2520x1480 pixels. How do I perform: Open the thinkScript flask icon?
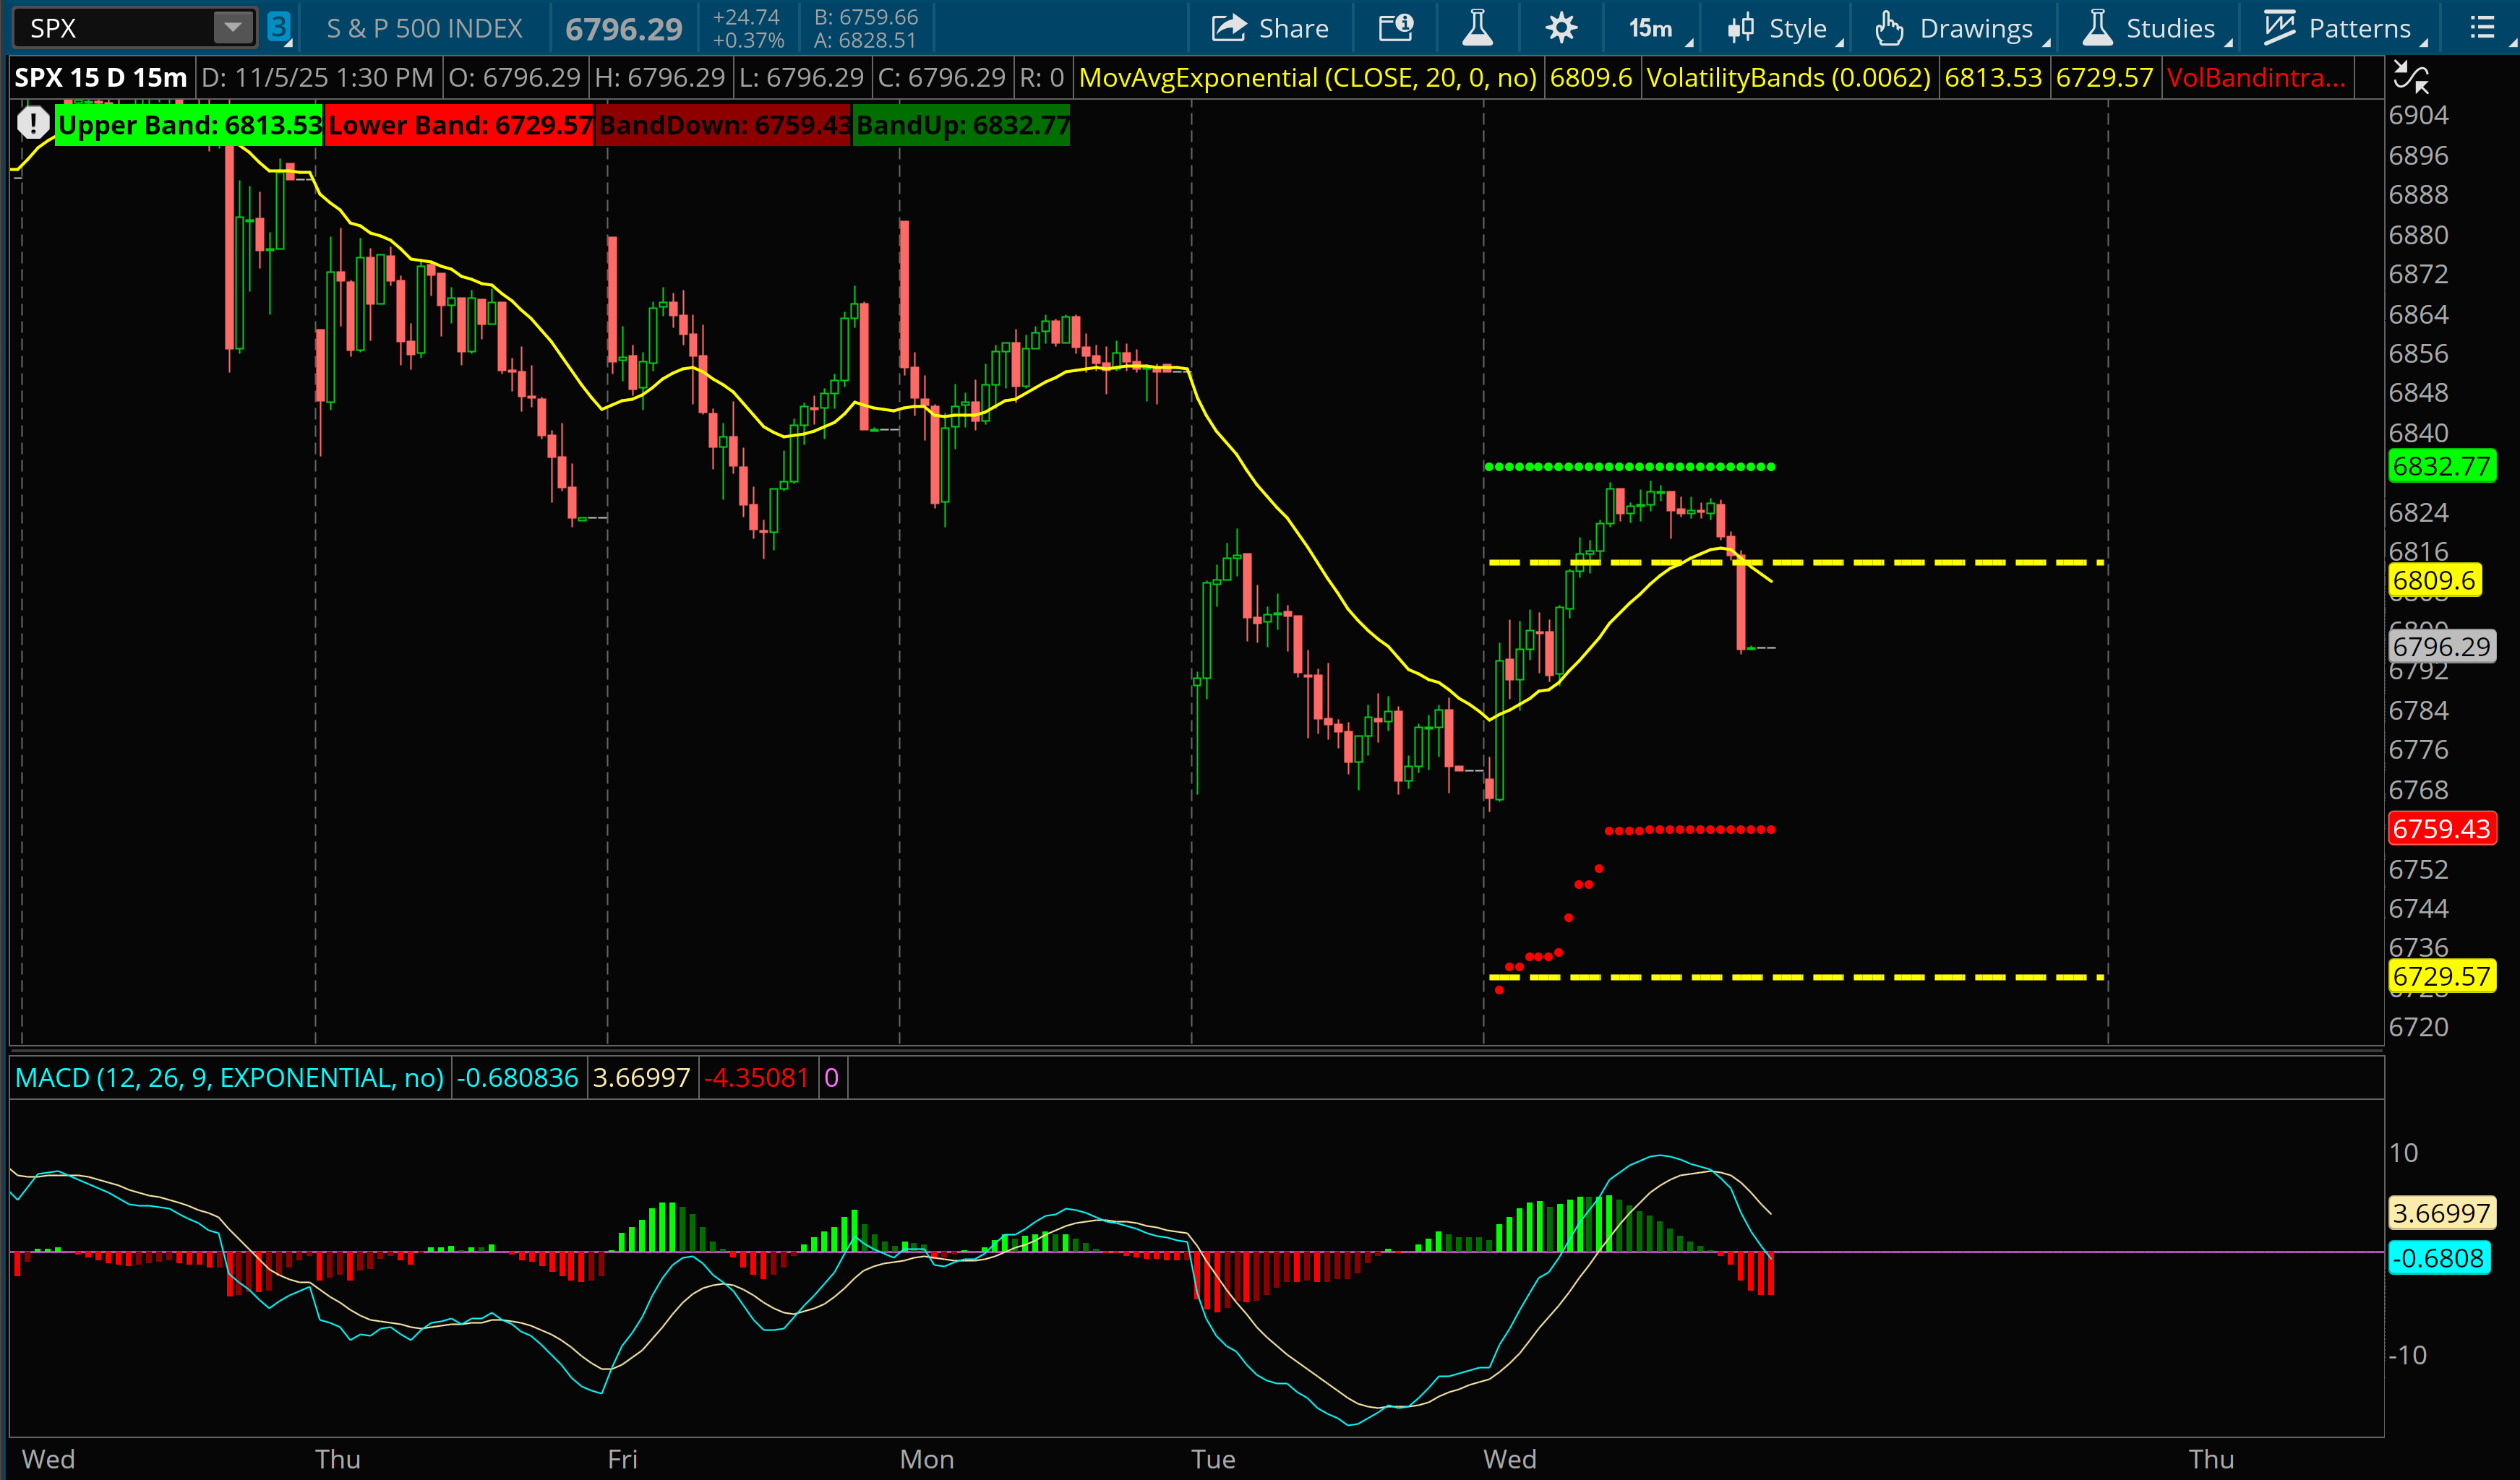(1477, 28)
